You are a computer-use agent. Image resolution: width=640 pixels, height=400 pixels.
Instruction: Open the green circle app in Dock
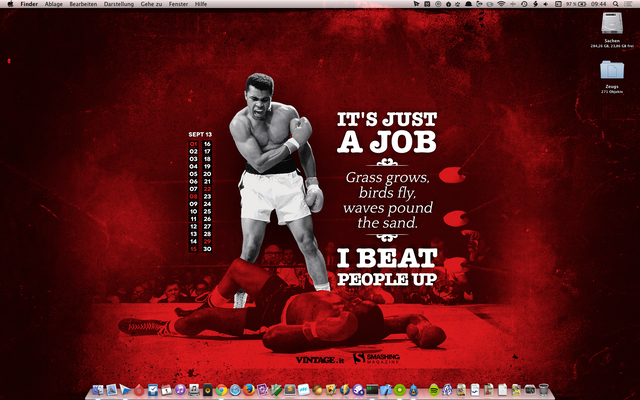click(x=400, y=390)
